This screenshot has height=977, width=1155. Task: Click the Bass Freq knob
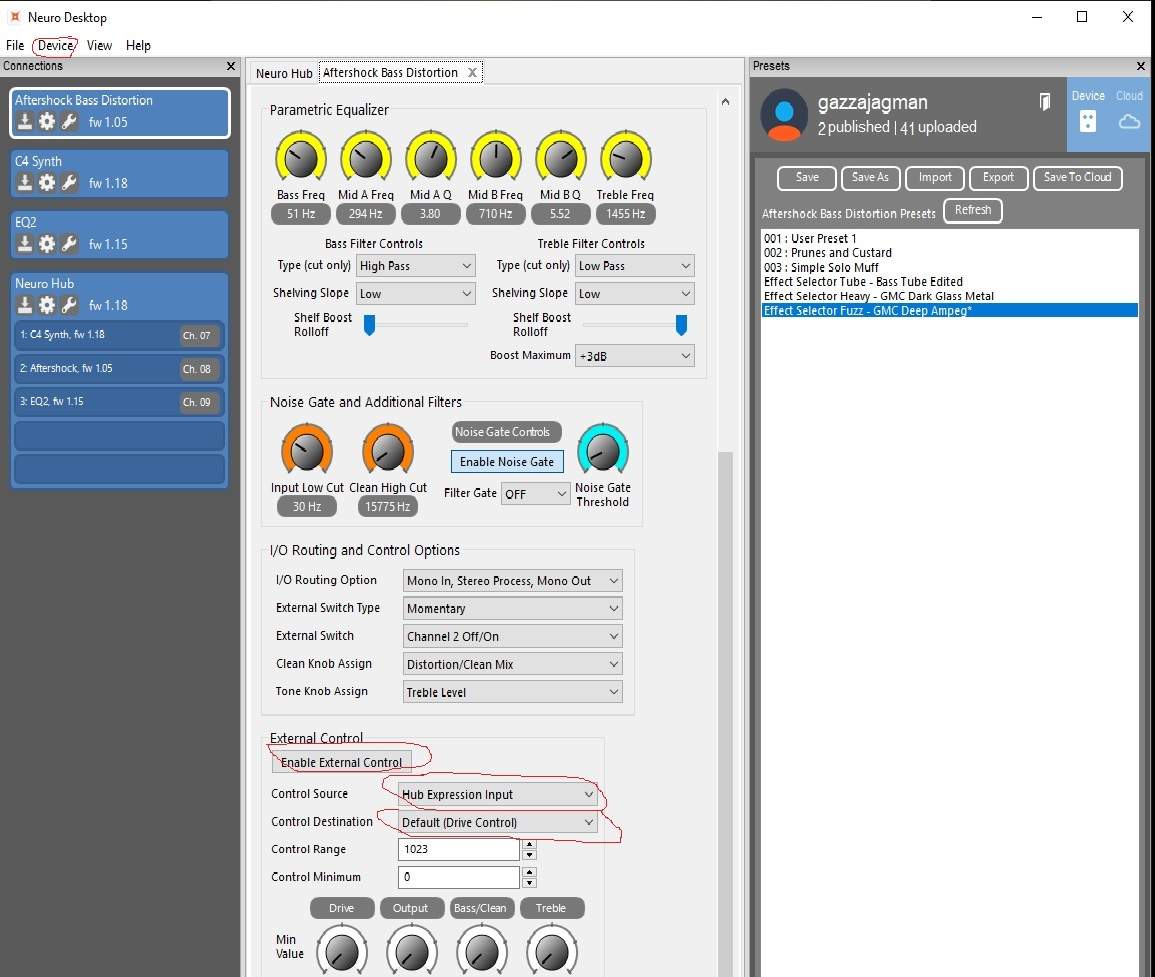coord(301,157)
